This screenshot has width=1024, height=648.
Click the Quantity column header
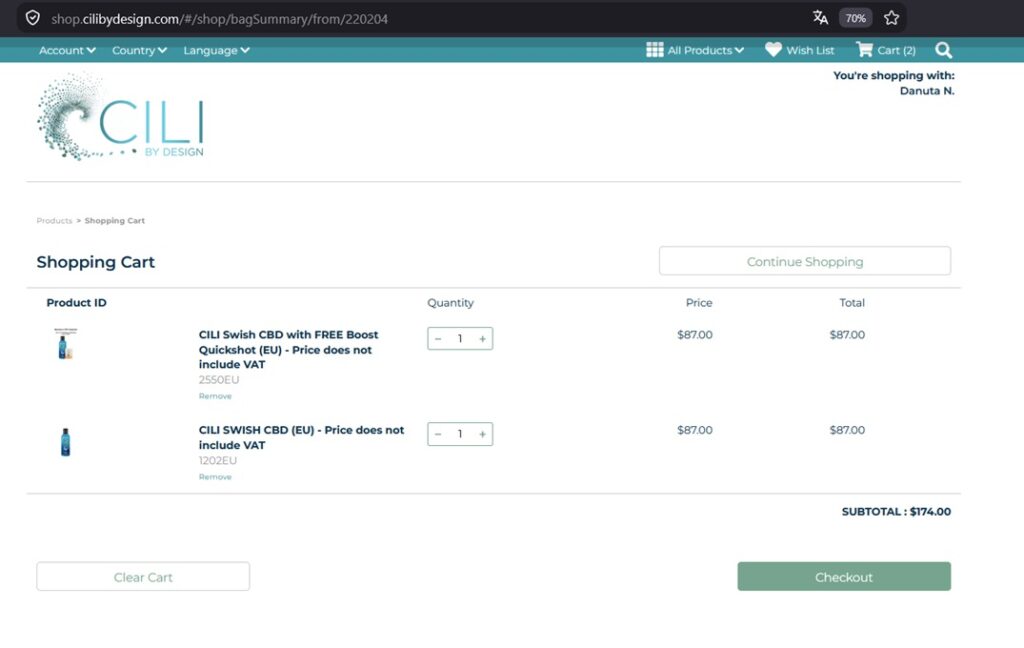(x=450, y=302)
